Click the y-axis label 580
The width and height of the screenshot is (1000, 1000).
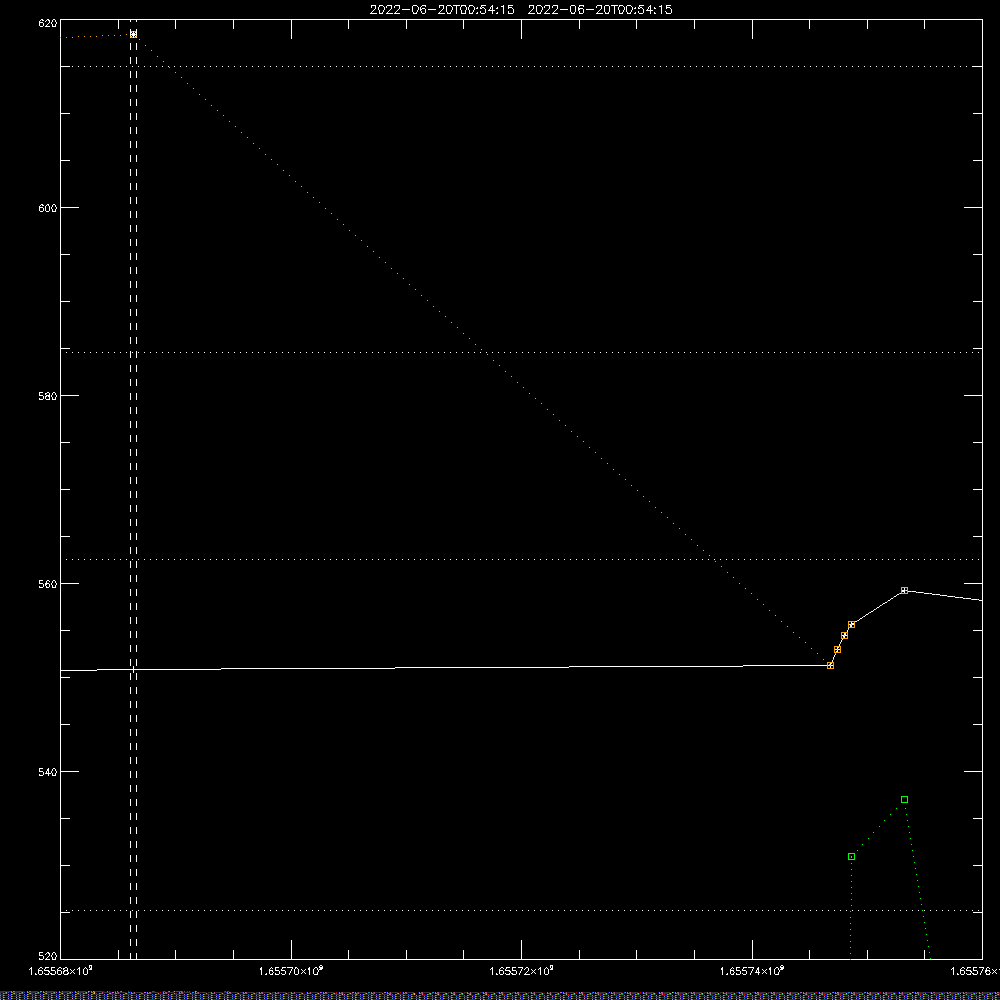(48, 395)
